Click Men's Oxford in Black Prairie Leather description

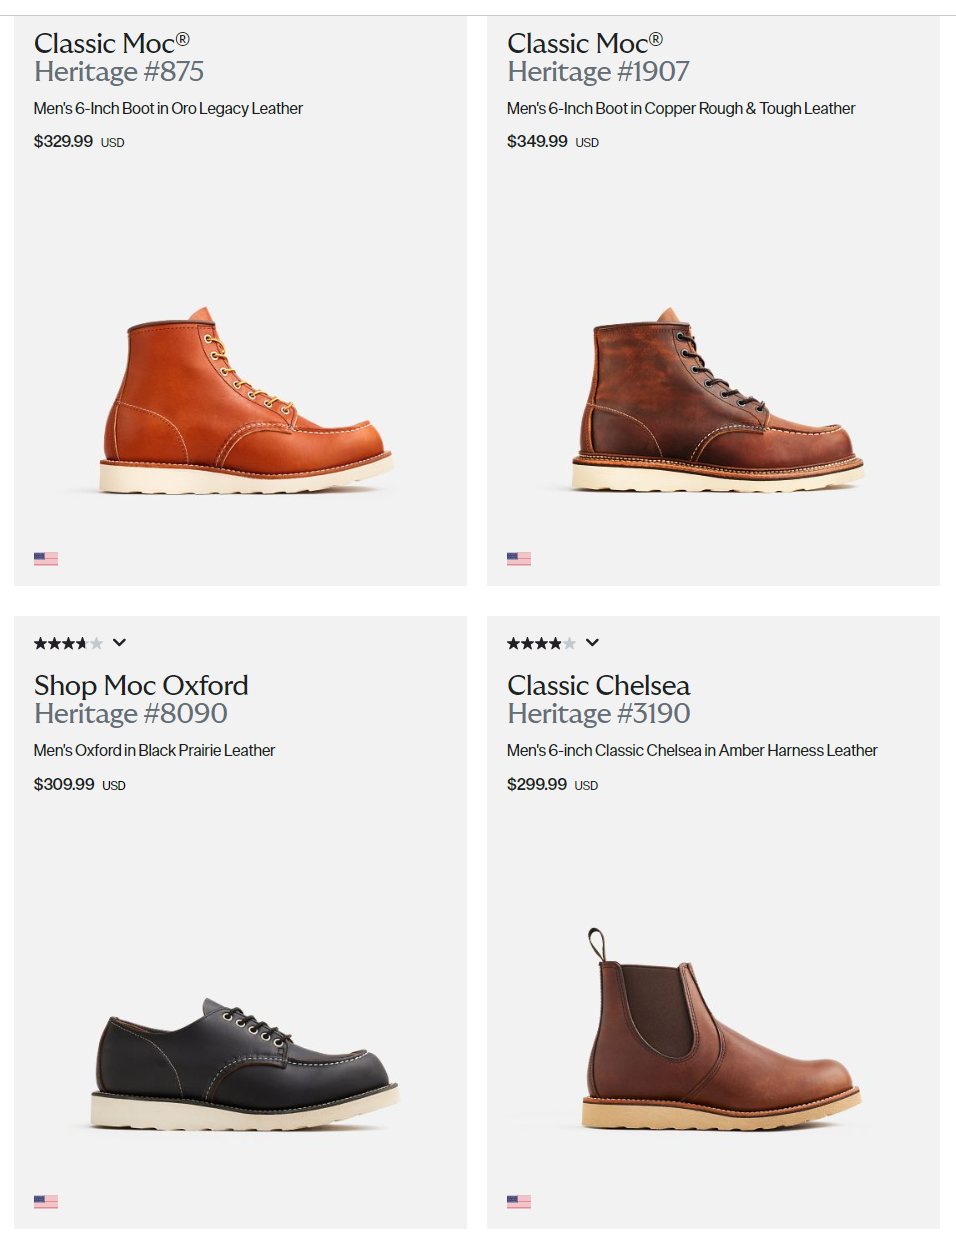click(x=154, y=751)
